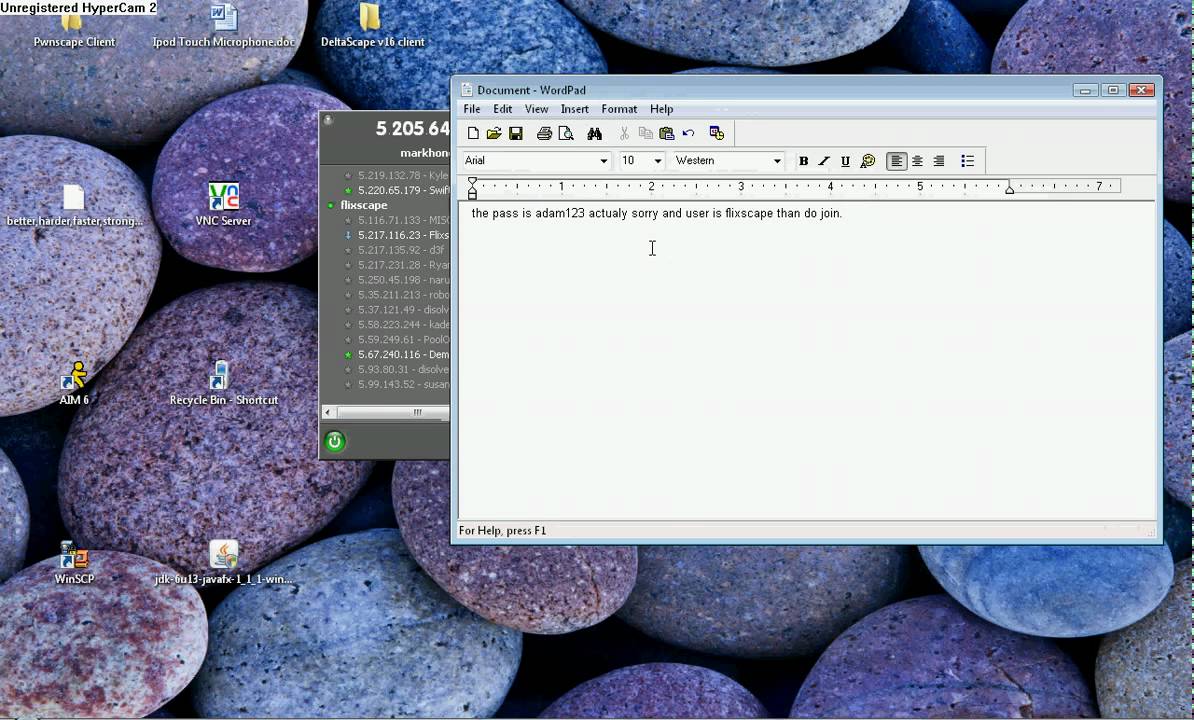The image size is (1194, 720).
Task: Click the Hamachi address 5.205.64 header
Action: pos(412,129)
